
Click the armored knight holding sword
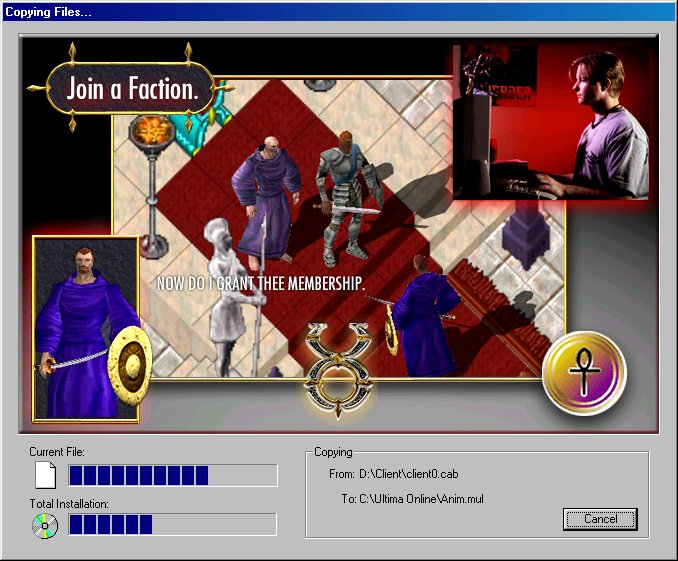pos(348,199)
